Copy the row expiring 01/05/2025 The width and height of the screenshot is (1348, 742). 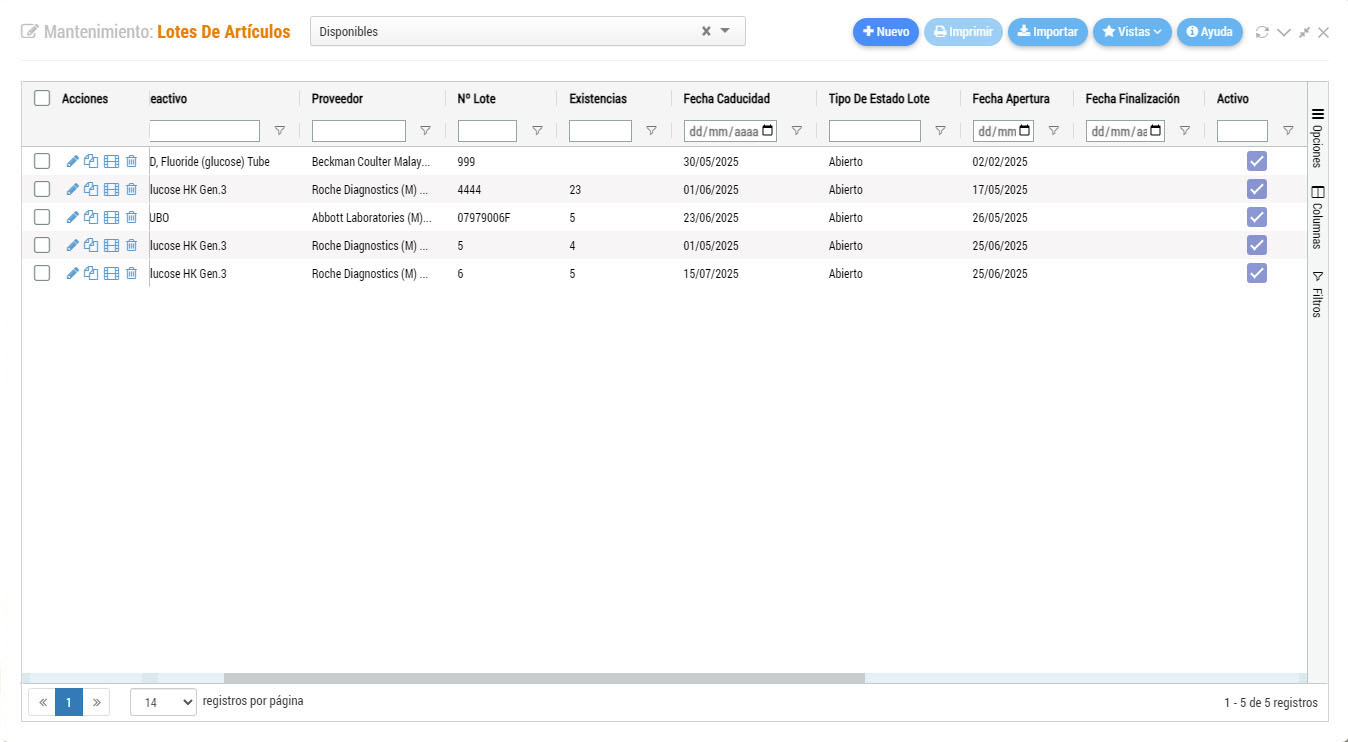[x=91, y=245]
